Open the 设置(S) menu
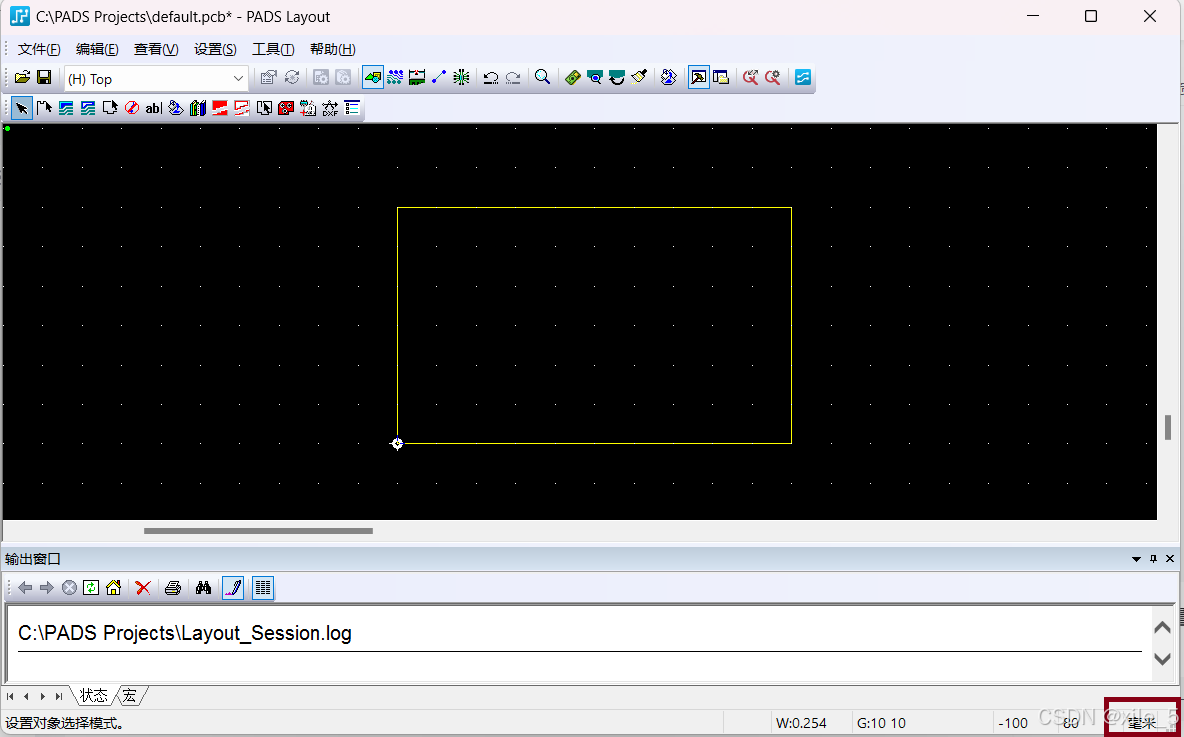The image size is (1184, 737). 215,49
